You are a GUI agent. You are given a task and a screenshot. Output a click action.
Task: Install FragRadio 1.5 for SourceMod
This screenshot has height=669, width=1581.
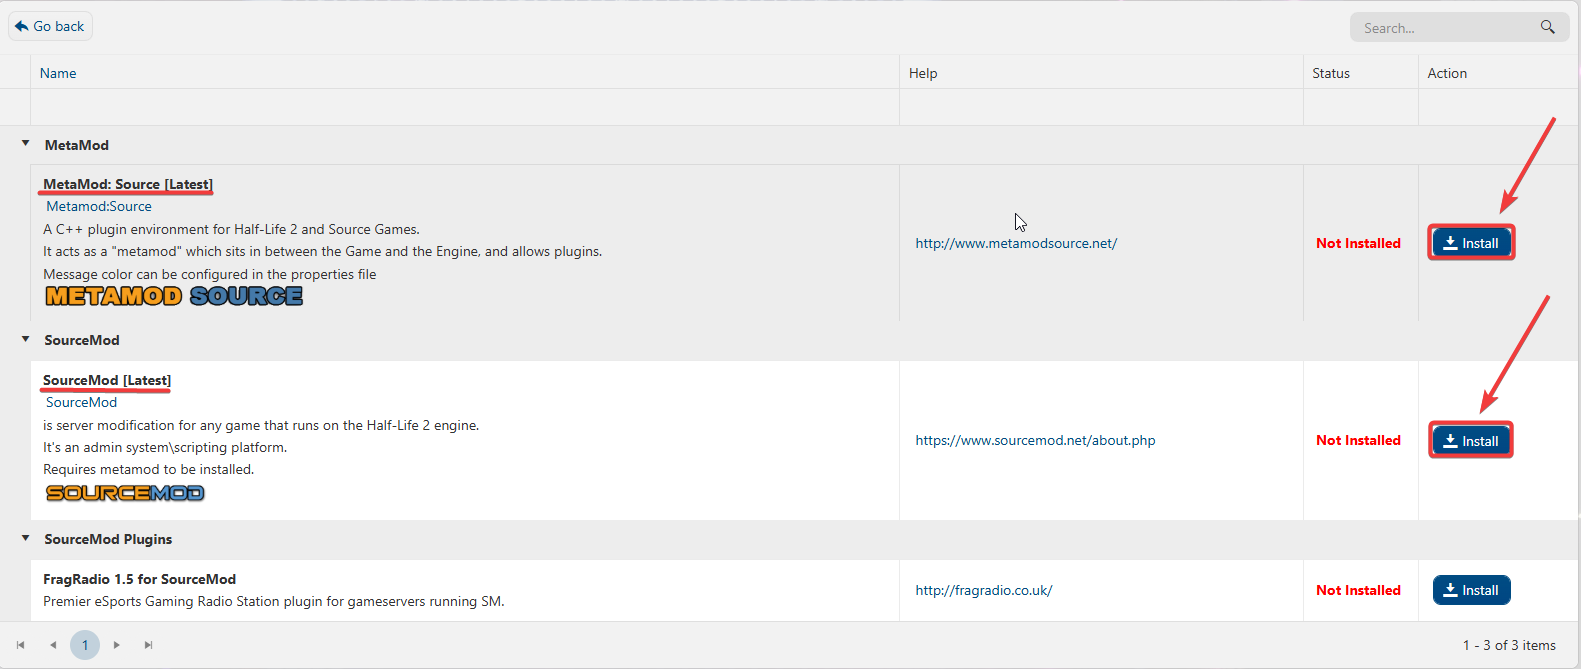(1471, 590)
